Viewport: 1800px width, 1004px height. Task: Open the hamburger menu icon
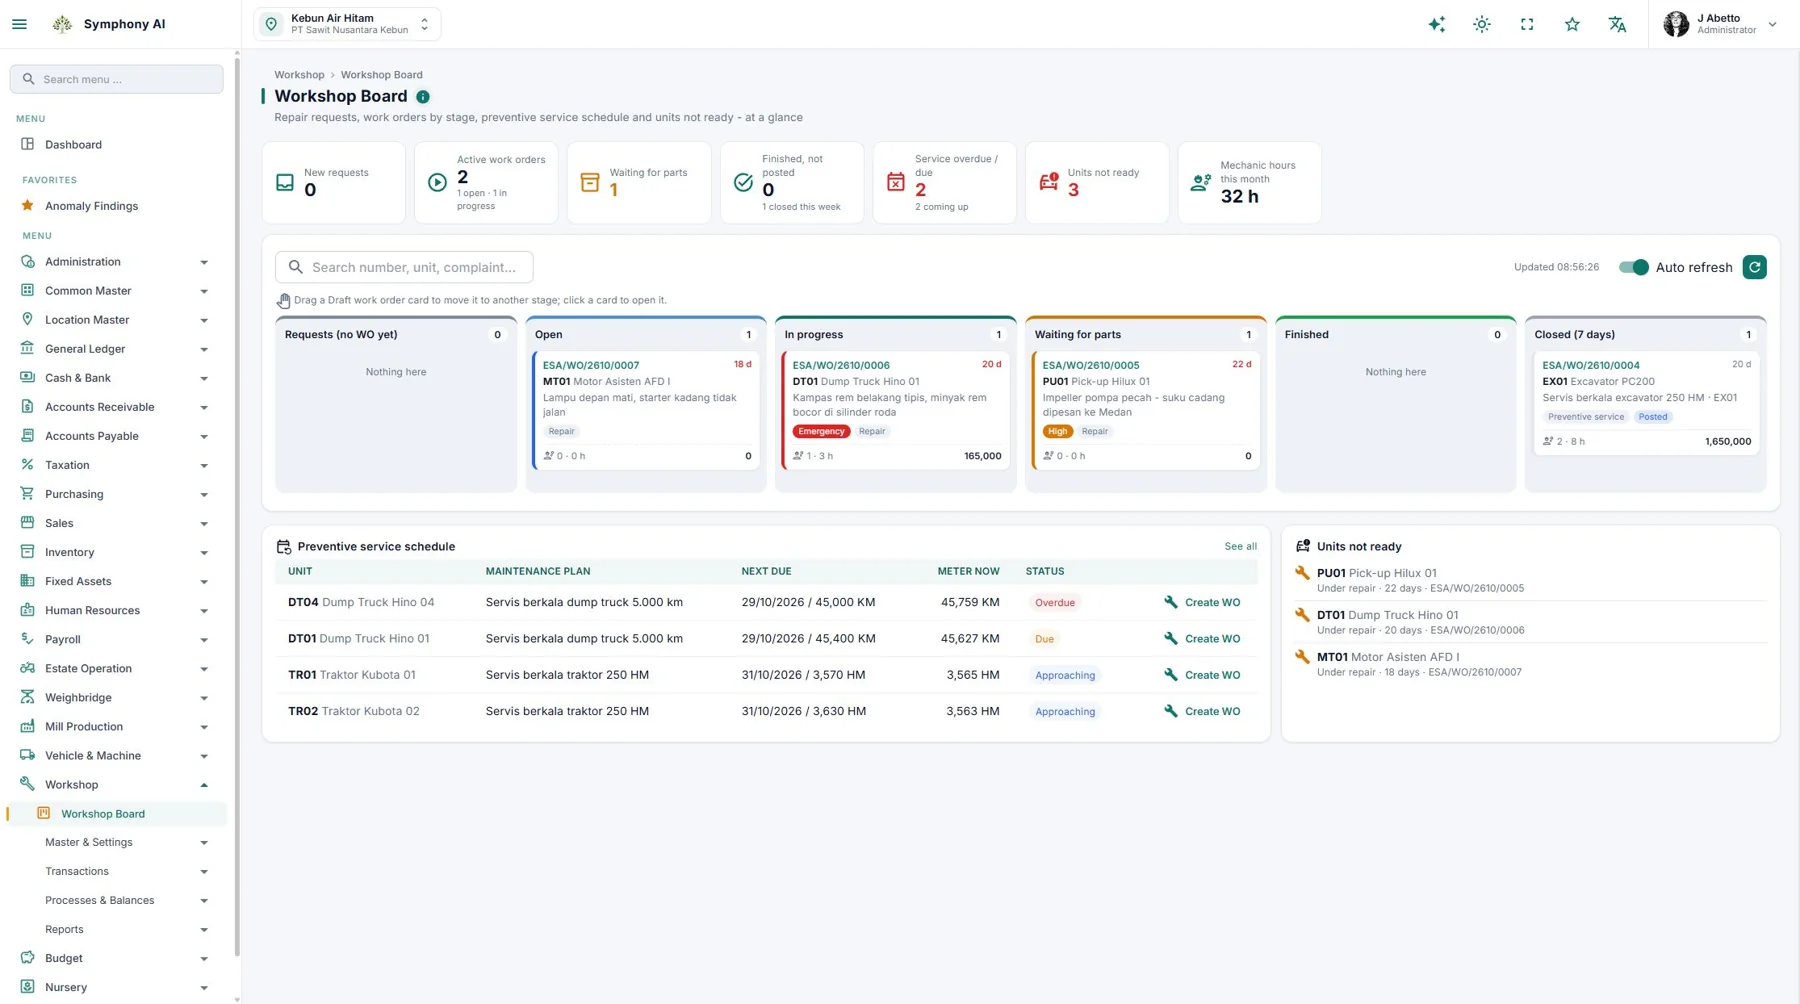click(19, 24)
